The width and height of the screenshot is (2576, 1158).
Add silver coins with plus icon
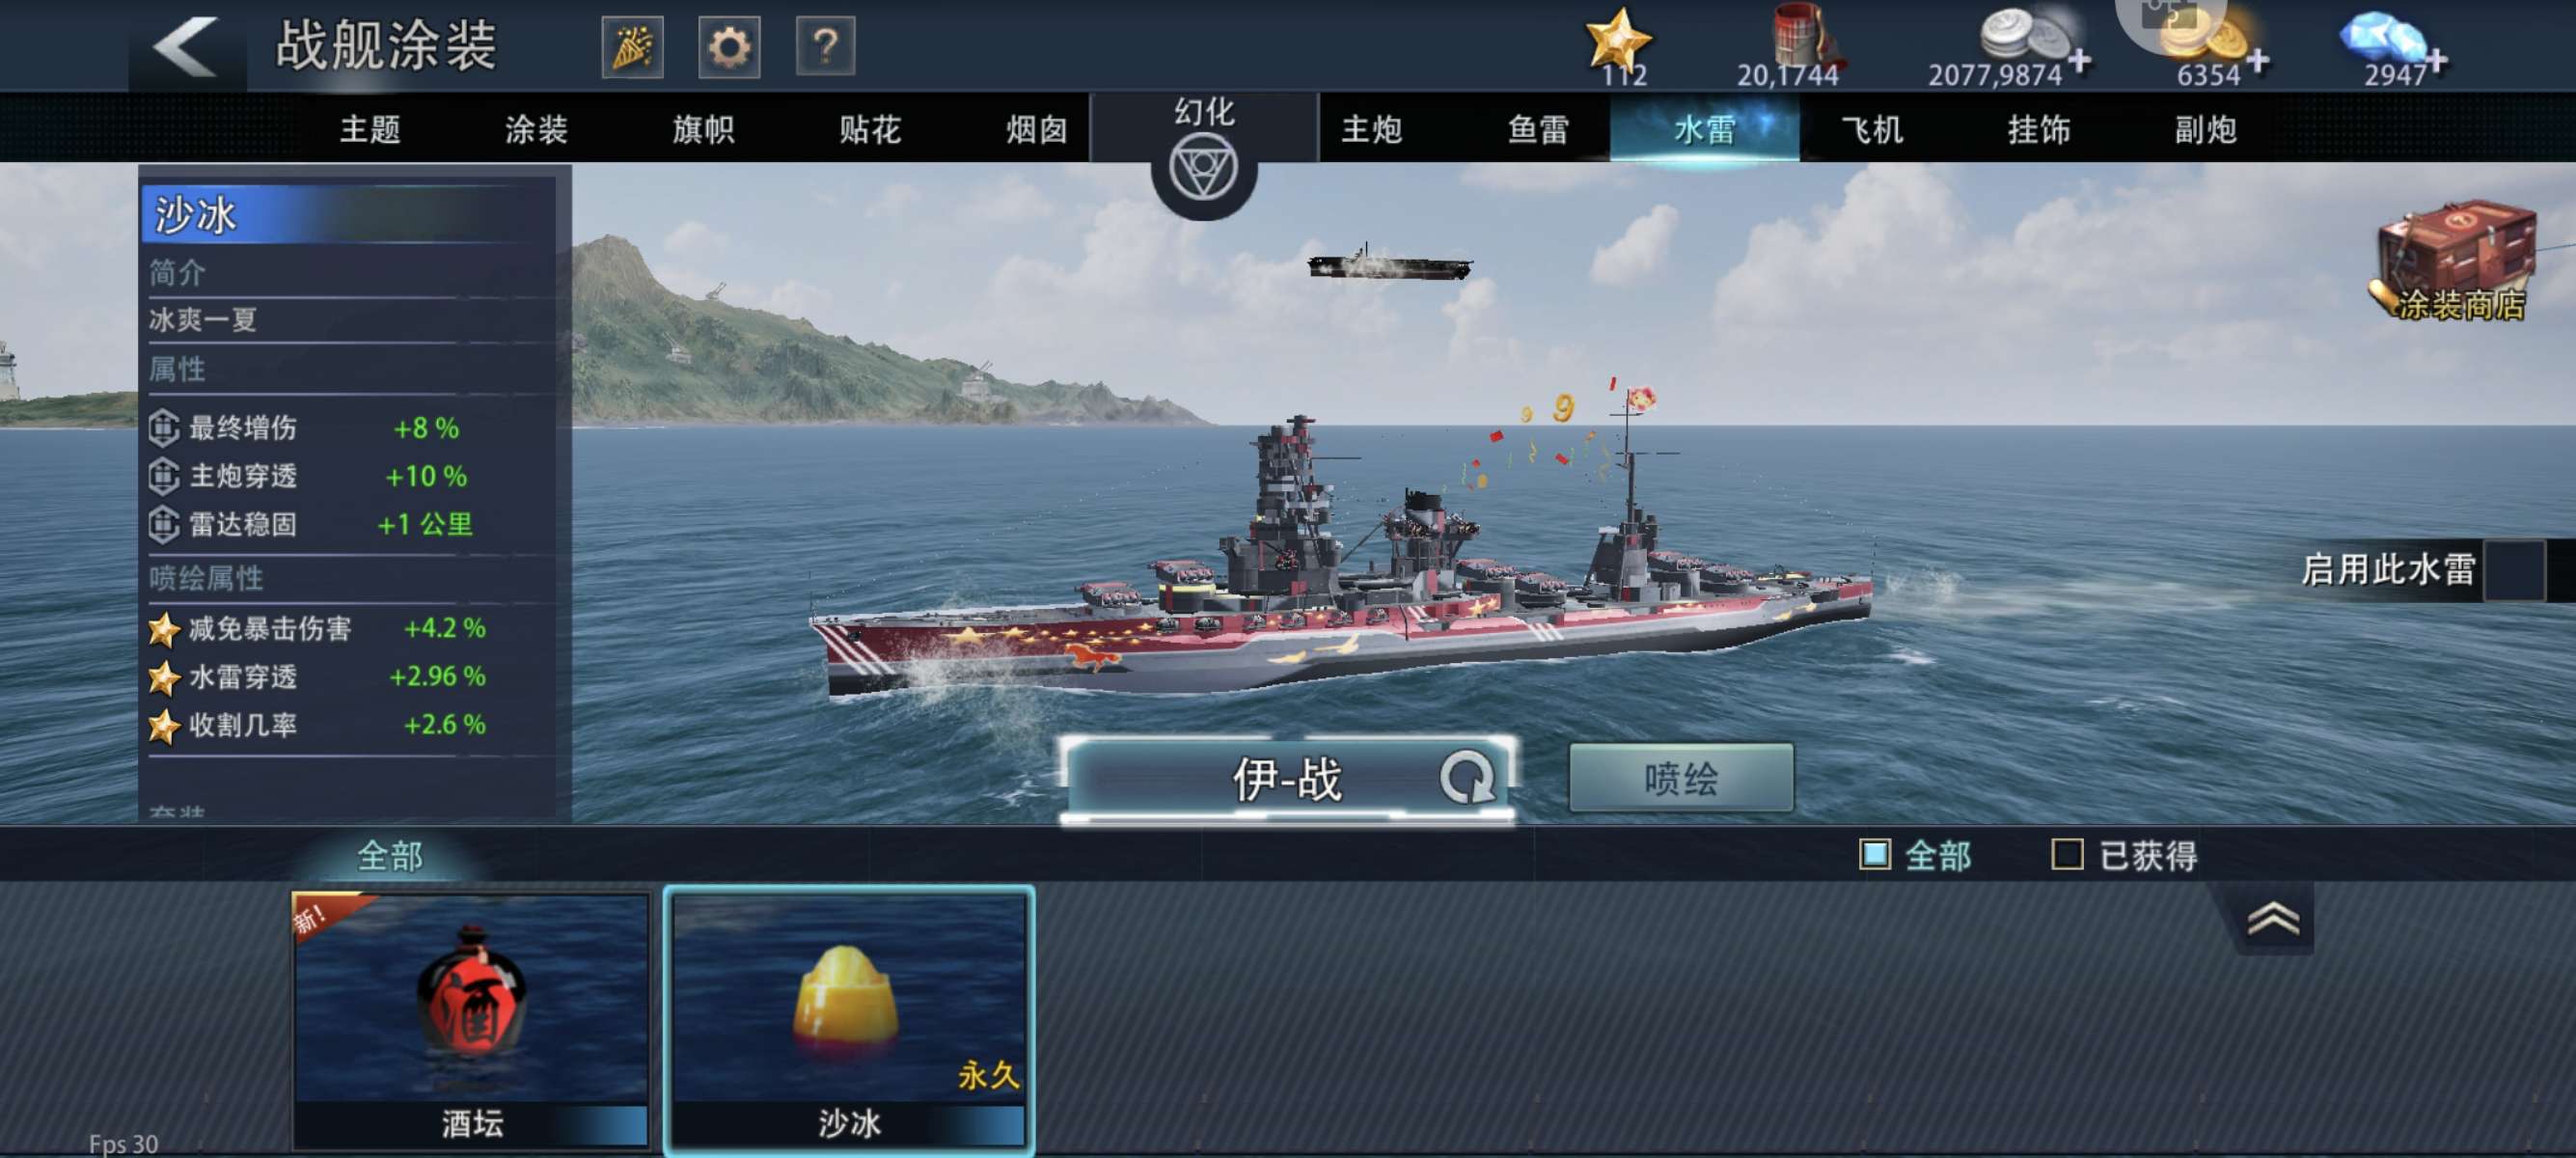(2080, 61)
